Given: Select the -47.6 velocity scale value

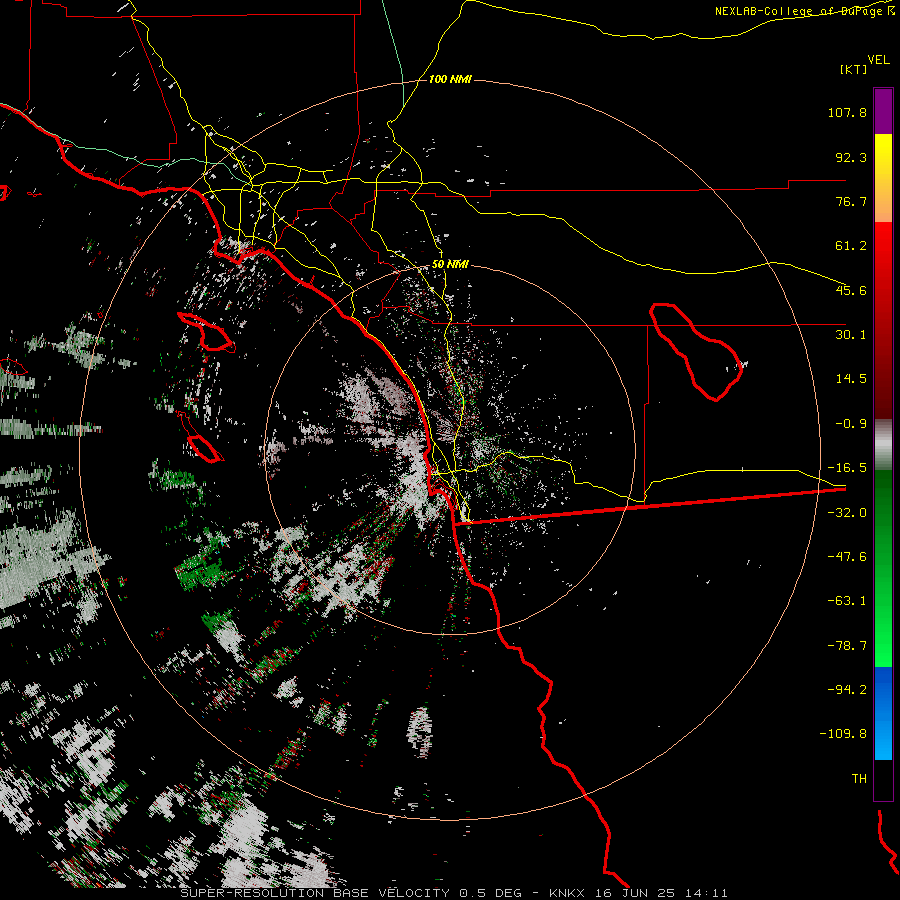Looking at the screenshot, I should [847, 557].
